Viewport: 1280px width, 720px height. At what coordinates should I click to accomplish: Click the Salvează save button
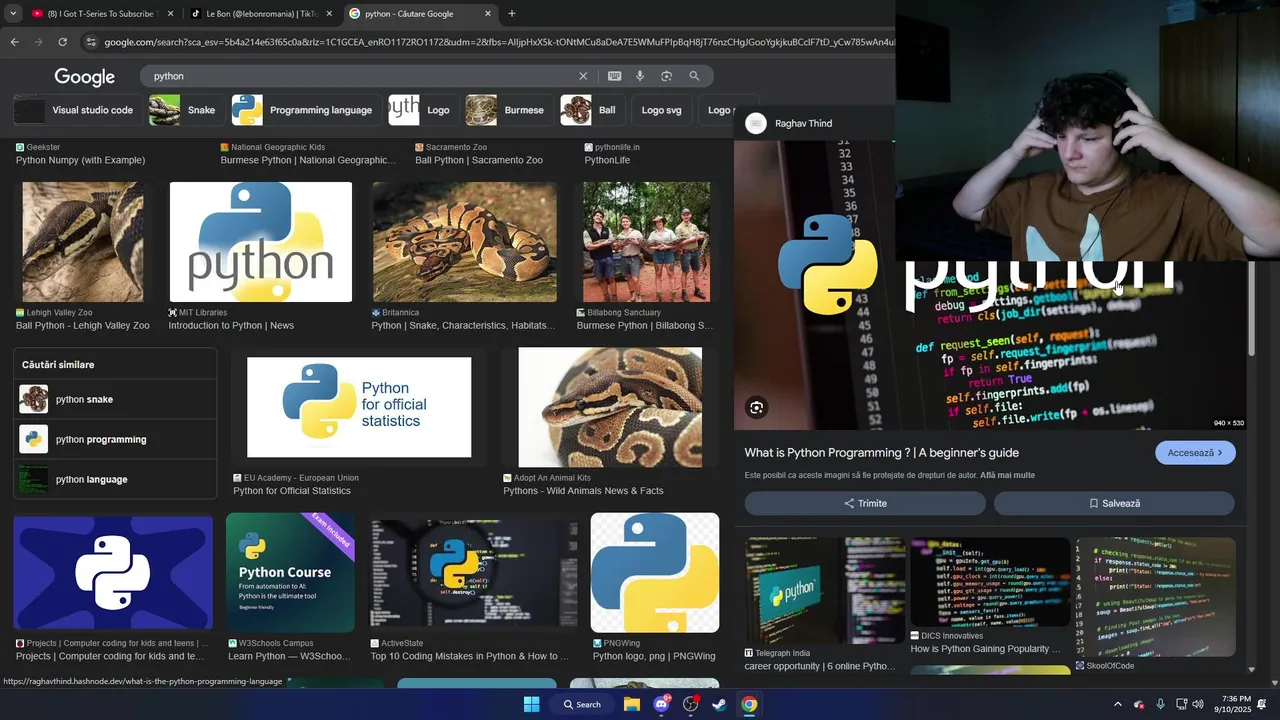(1114, 503)
